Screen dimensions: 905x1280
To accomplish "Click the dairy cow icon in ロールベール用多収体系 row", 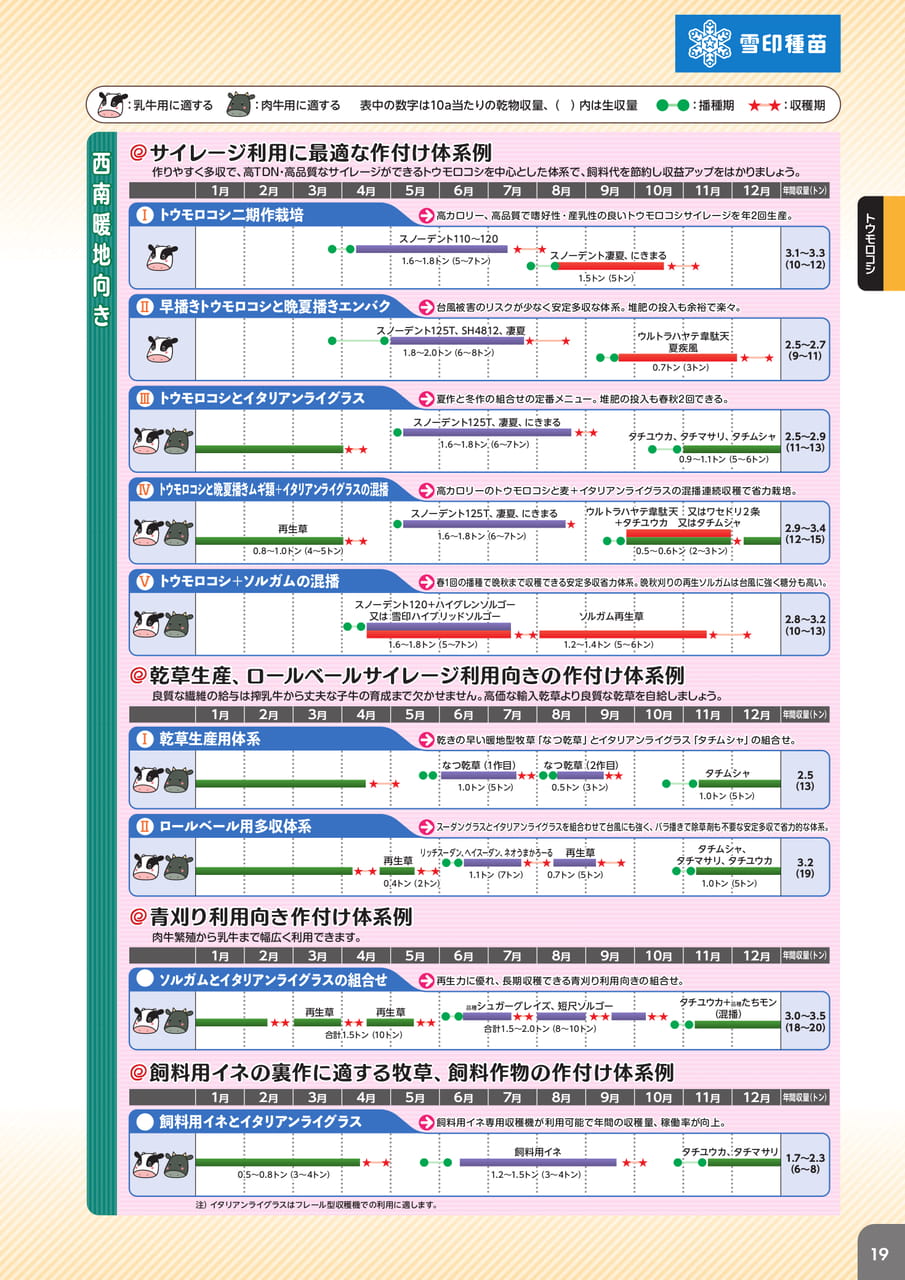I will [x=147, y=866].
